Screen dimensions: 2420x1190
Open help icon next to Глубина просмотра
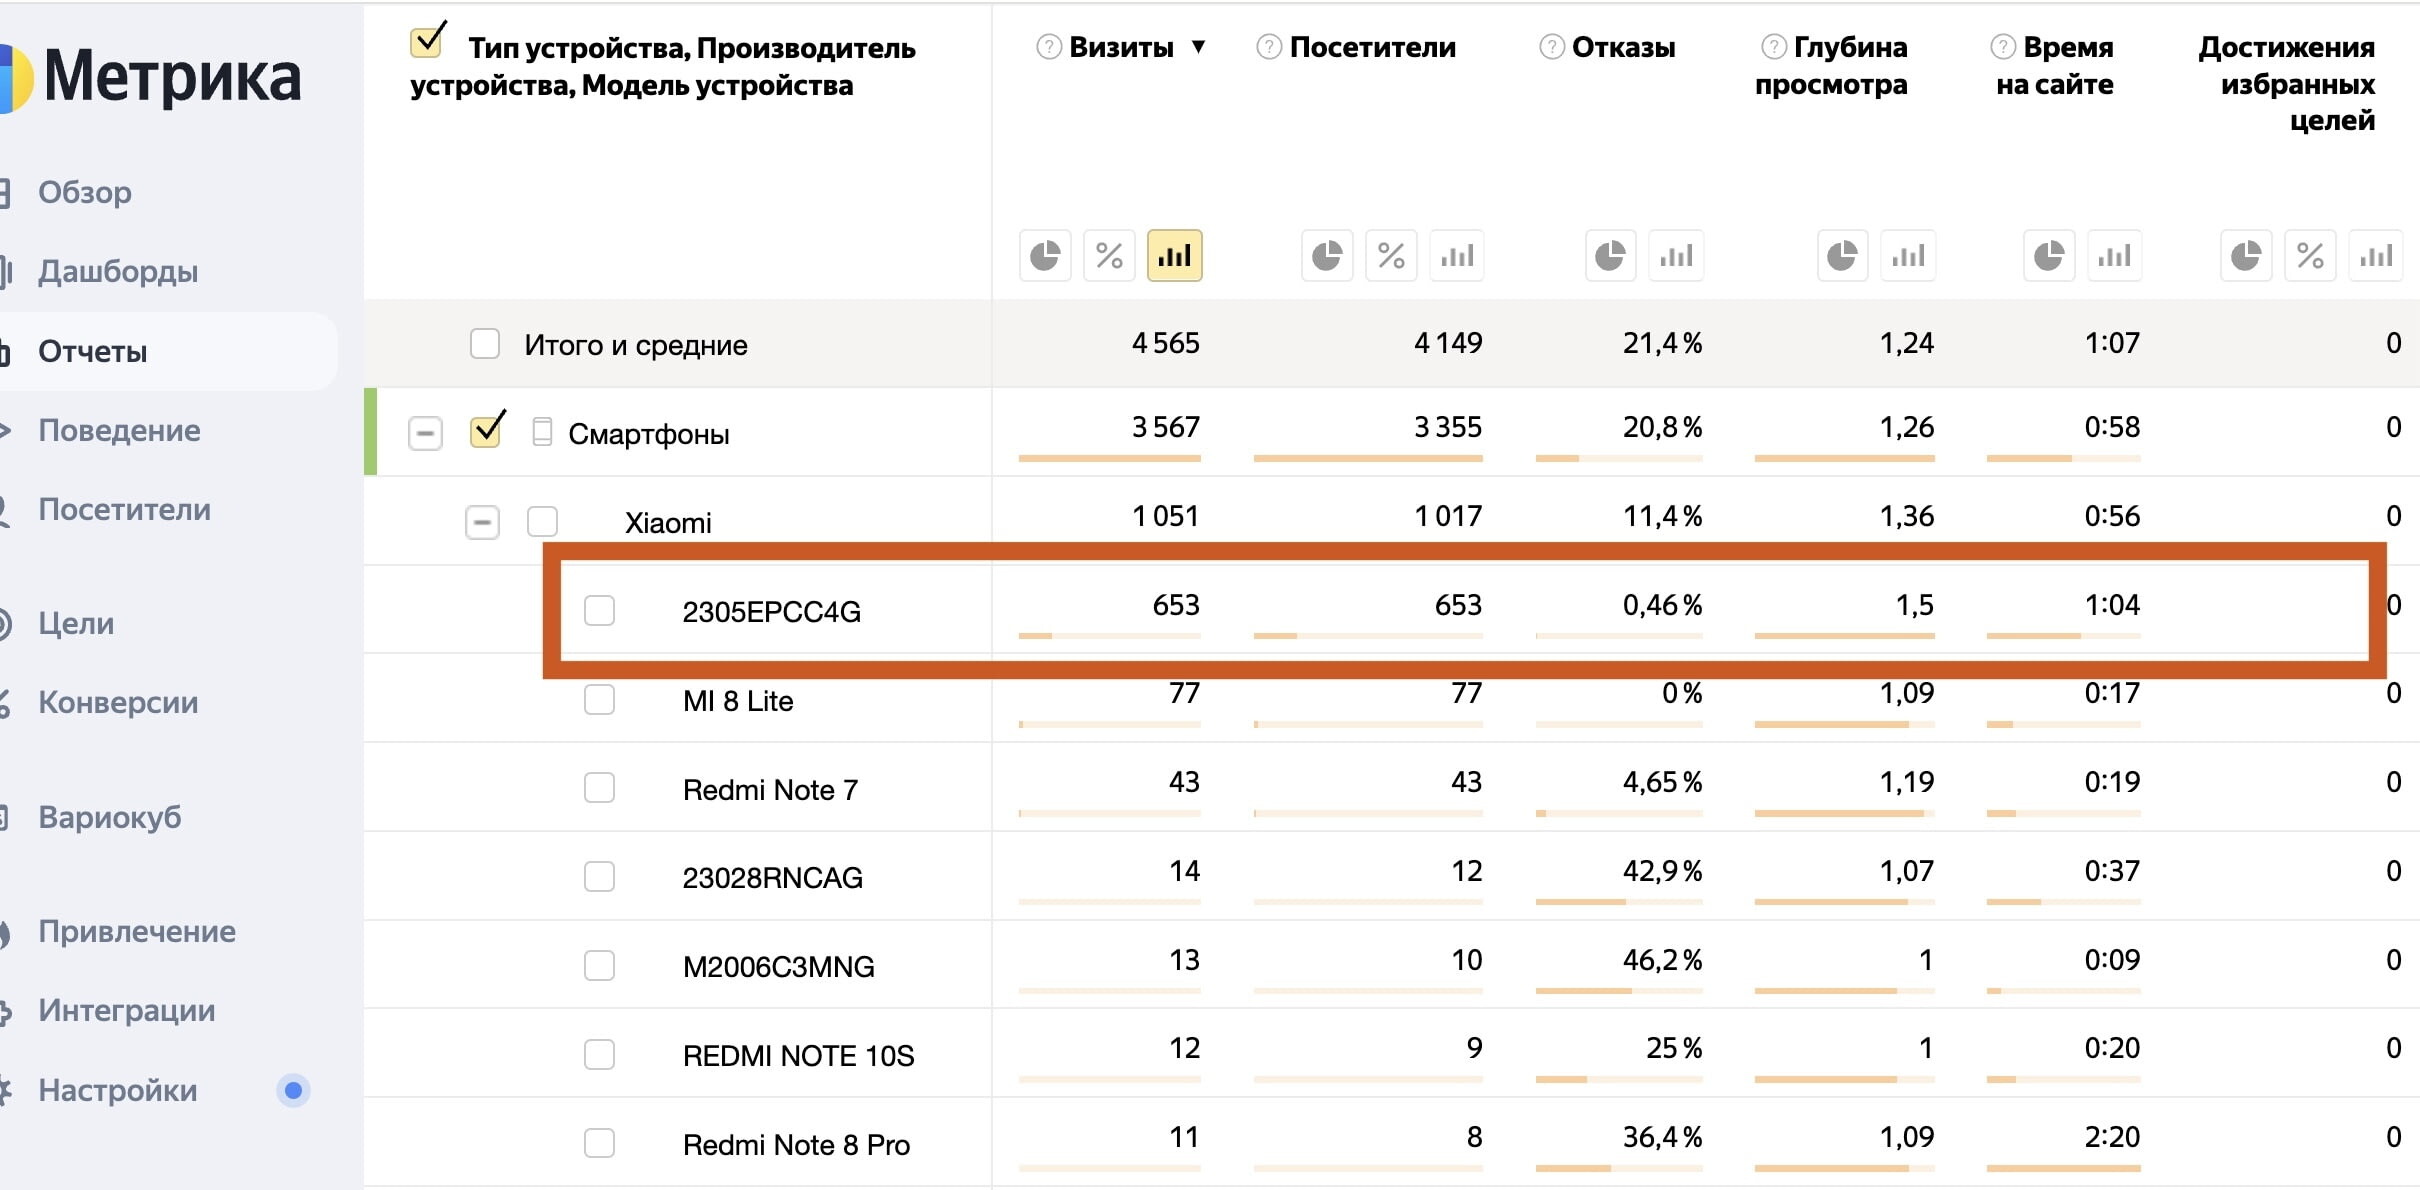pyautogui.click(x=1773, y=47)
